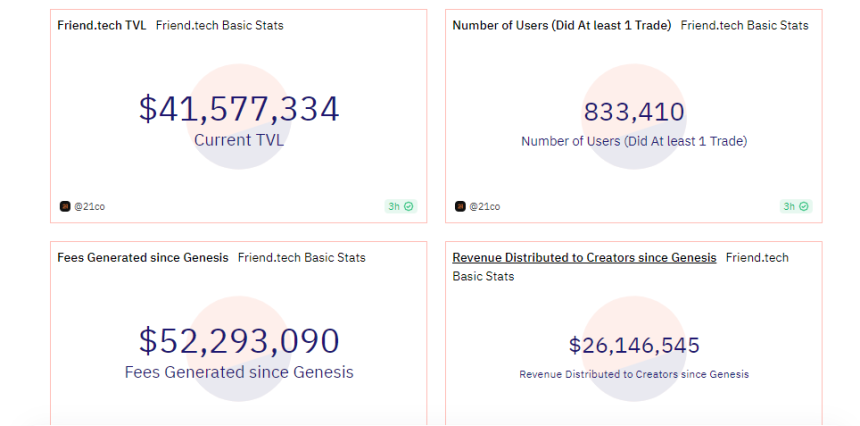This screenshot has width=860, height=426.
Task: Click the Current TVL label
Action: [239, 140]
